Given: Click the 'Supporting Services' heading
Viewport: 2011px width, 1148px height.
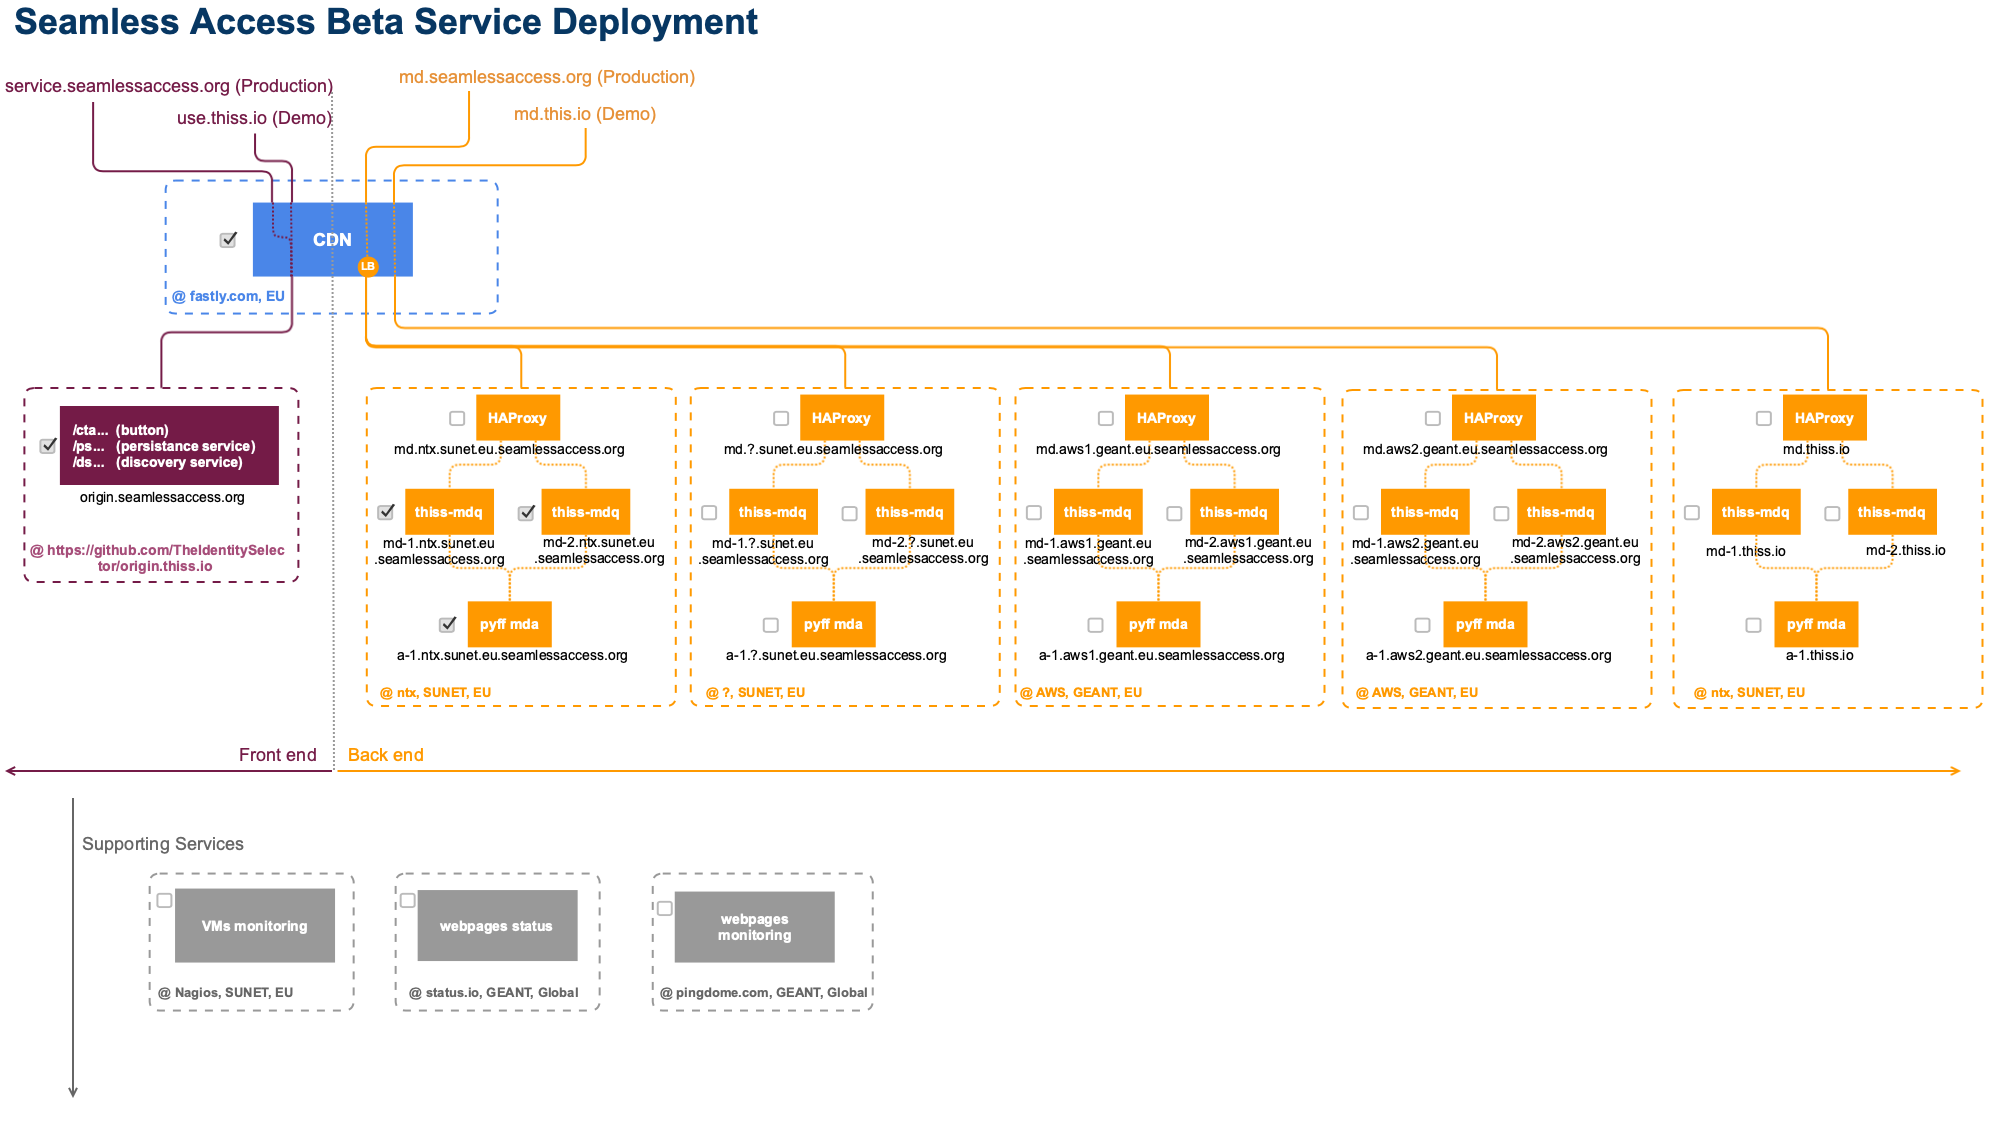Looking at the screenshot, I should 163,844.
